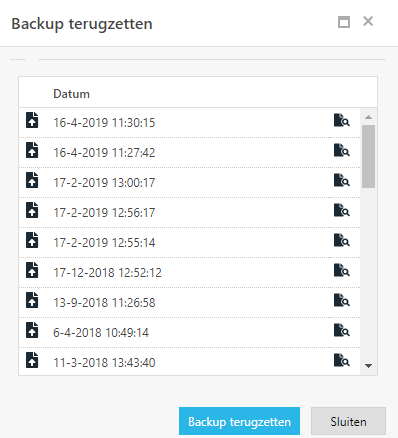
Task: Click the scroll down arrow in list
Action: tap(368, 366)
